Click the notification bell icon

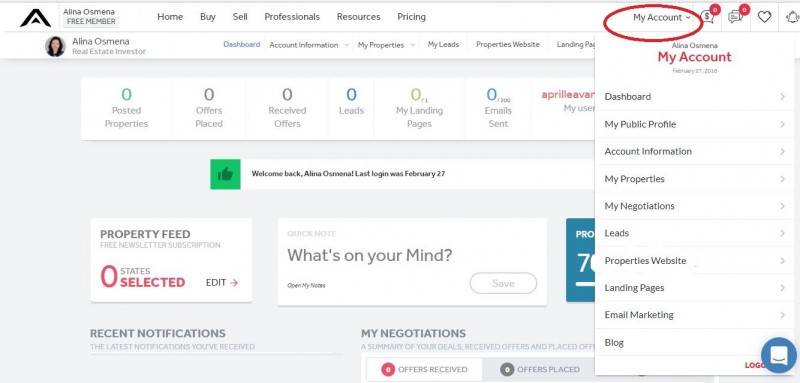(792, 17)
